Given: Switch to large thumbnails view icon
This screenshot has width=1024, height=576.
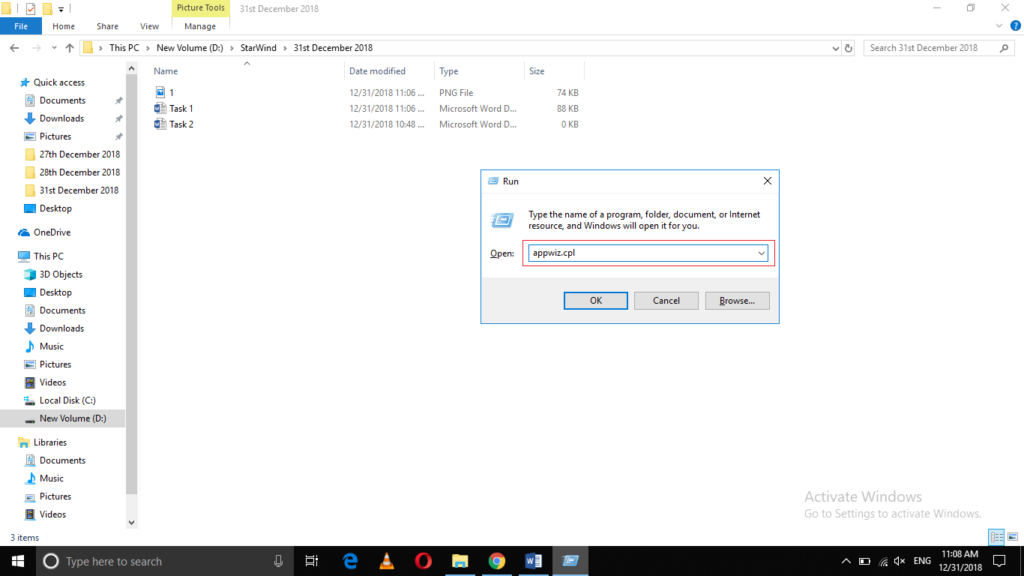Looking at the screenshot, I should pos(1012,537).
